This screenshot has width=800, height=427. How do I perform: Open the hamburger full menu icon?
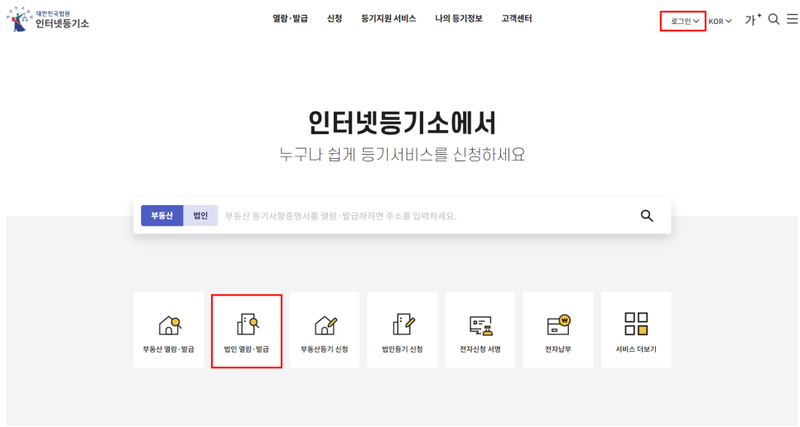792,19
